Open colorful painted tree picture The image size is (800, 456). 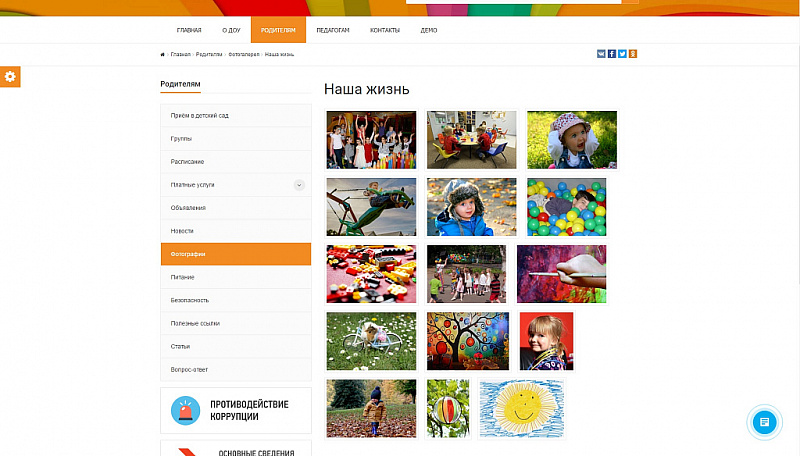point(468,341)
